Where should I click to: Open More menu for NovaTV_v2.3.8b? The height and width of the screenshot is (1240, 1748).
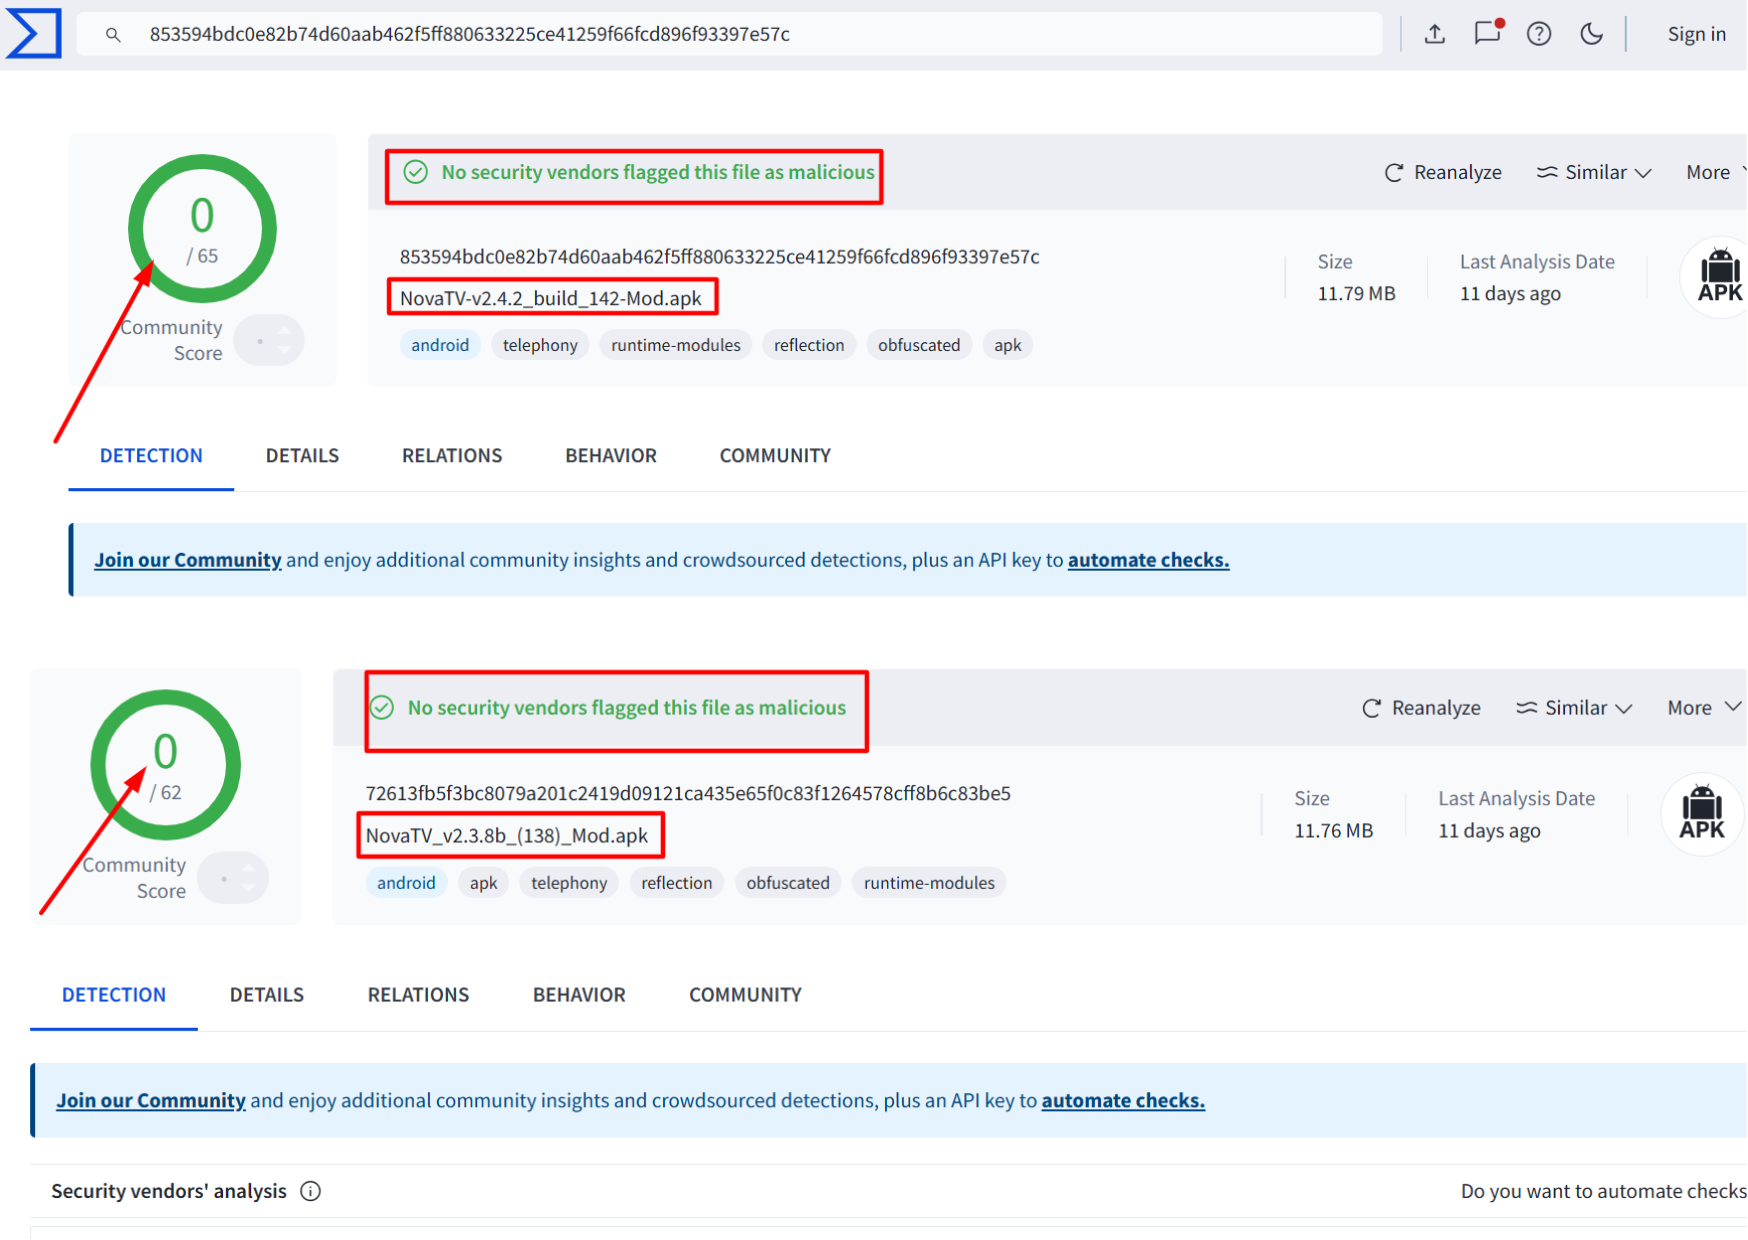[x=1705, y=708]
